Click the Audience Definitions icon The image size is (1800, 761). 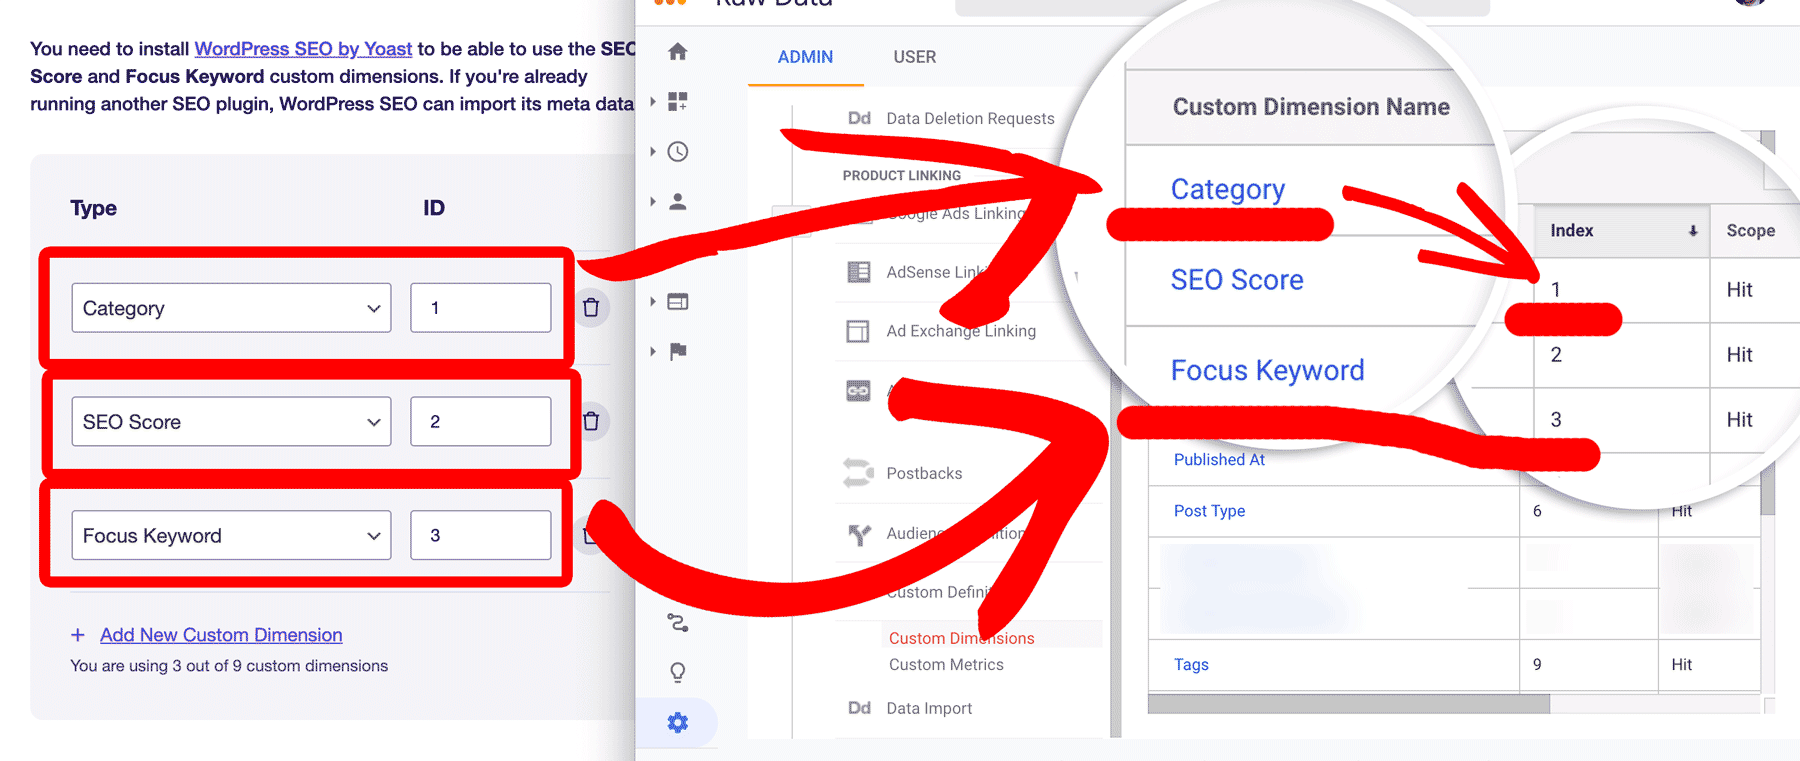click(x=858, y=534)
